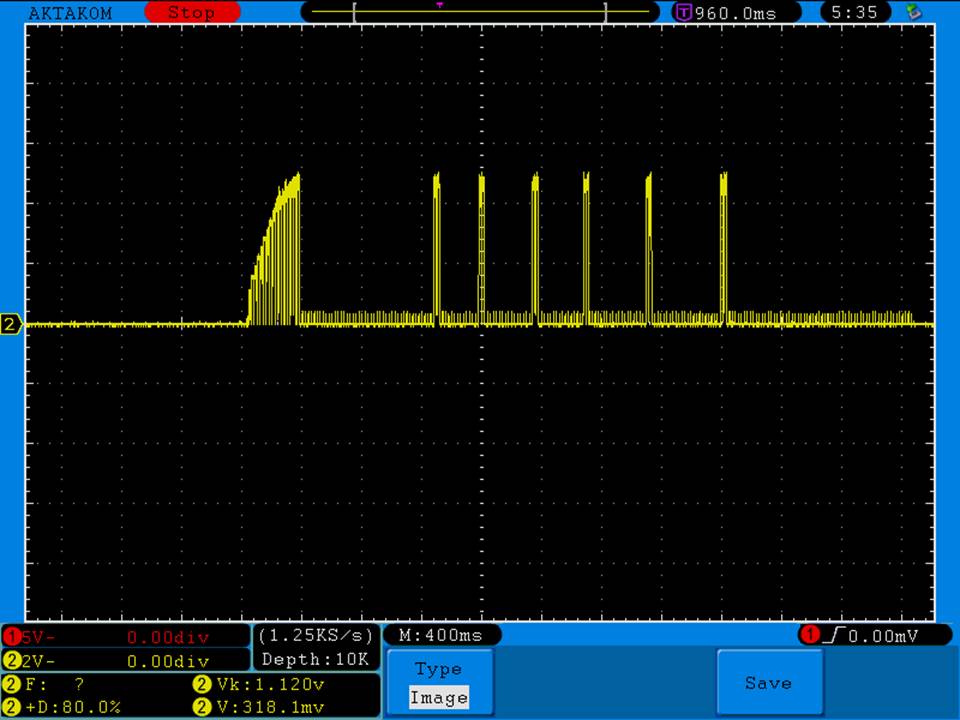Click the channel 2 ground level marker
The width and height of the screenshot is (960, 720).
tap(11, 325)
